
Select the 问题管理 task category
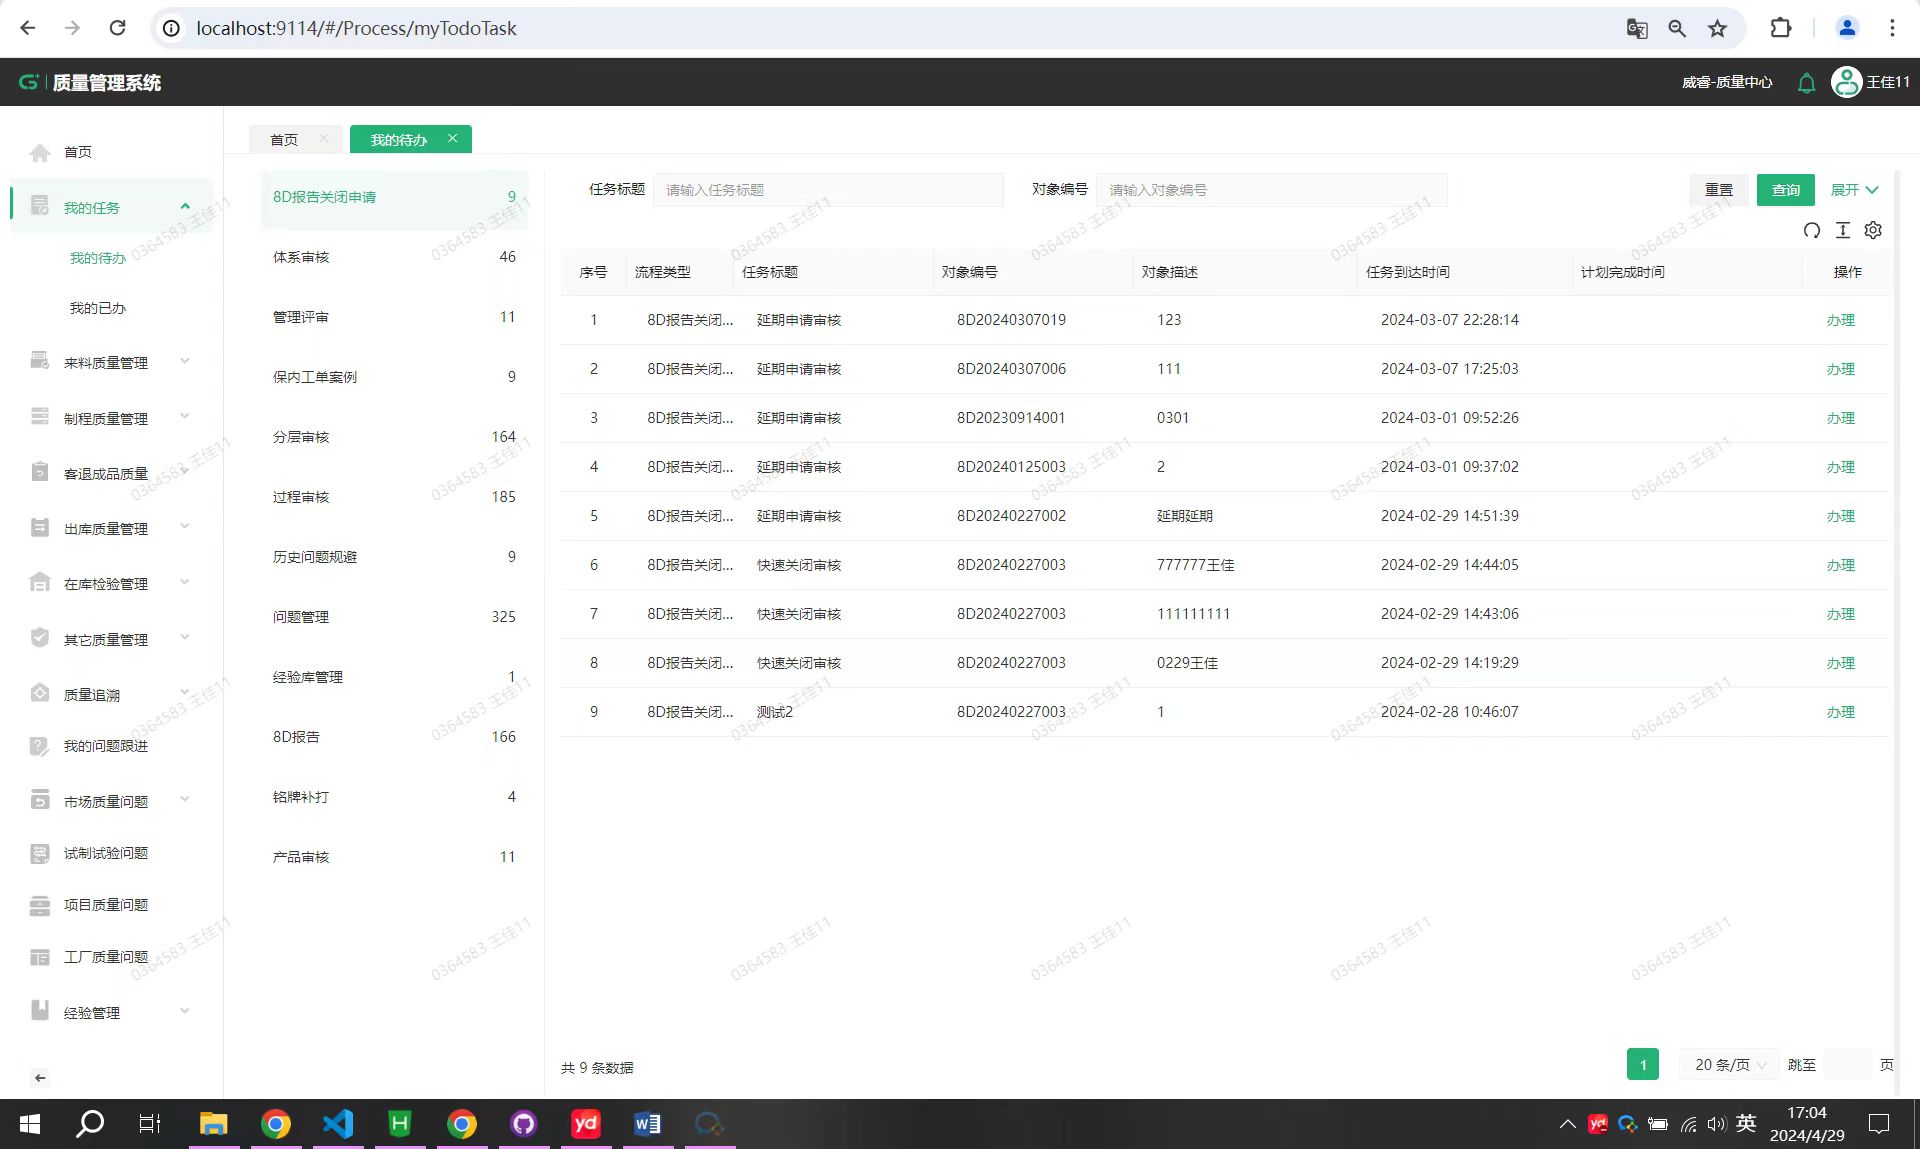point(394,617)
